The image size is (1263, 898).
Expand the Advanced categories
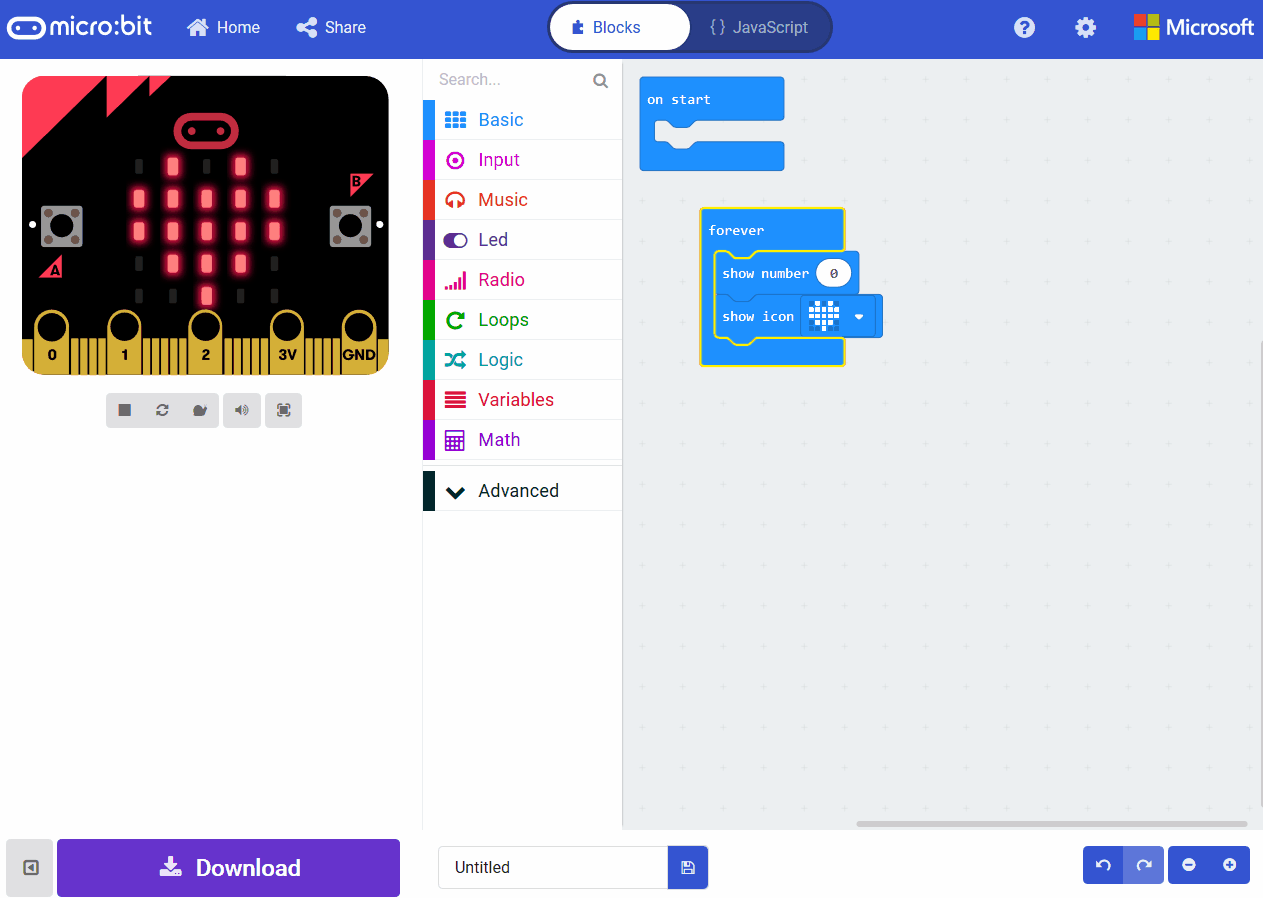tap(522, 491)
